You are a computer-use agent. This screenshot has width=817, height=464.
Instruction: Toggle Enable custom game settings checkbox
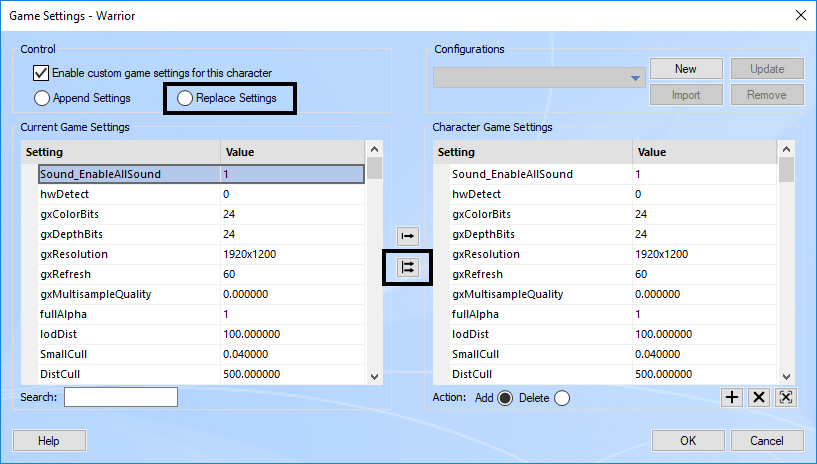tap(41, 73)
